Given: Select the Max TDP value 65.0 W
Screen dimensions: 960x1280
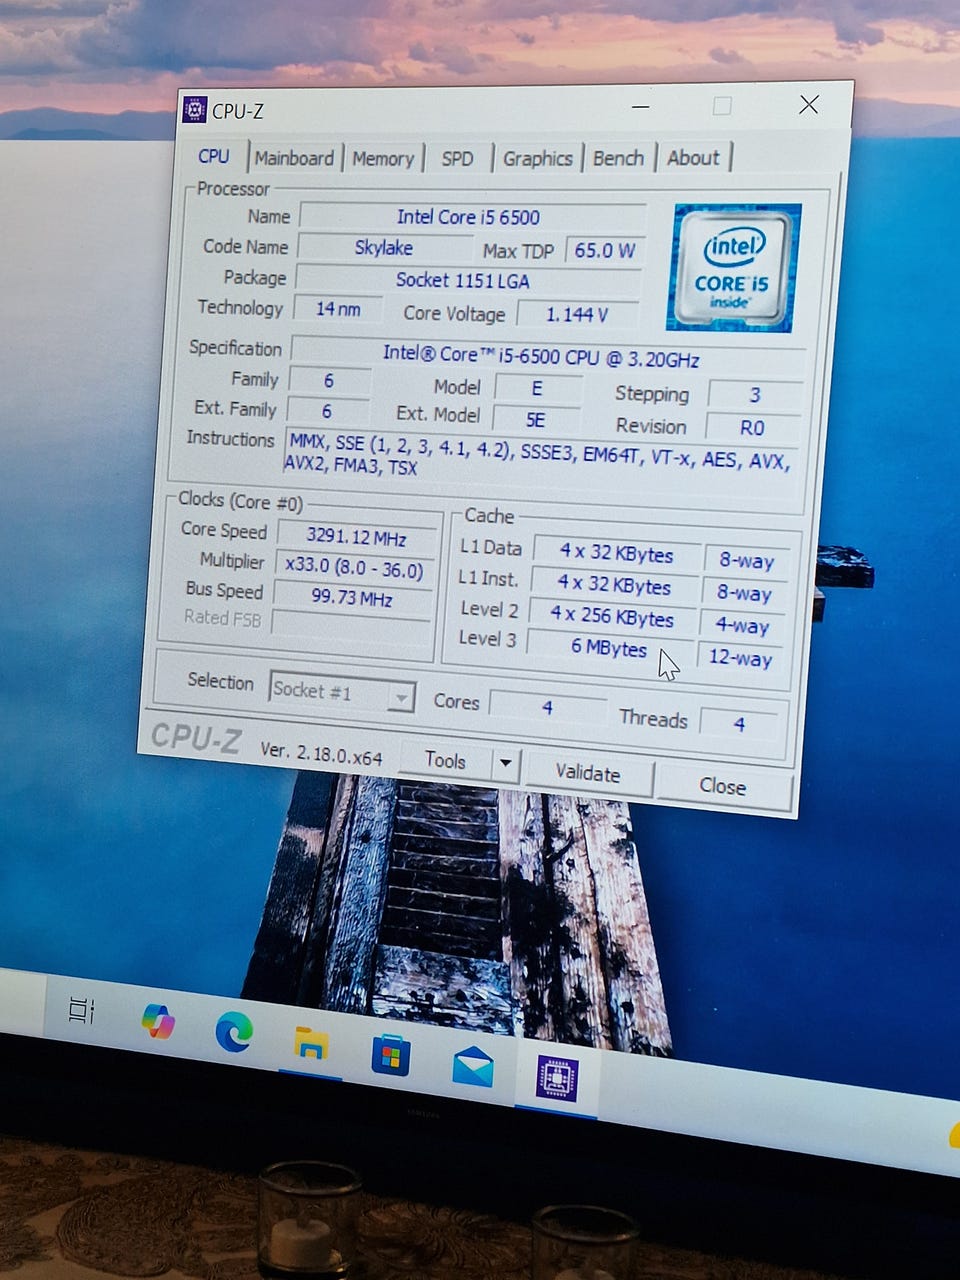Looking at the screenshot, I should coord(604,250).
